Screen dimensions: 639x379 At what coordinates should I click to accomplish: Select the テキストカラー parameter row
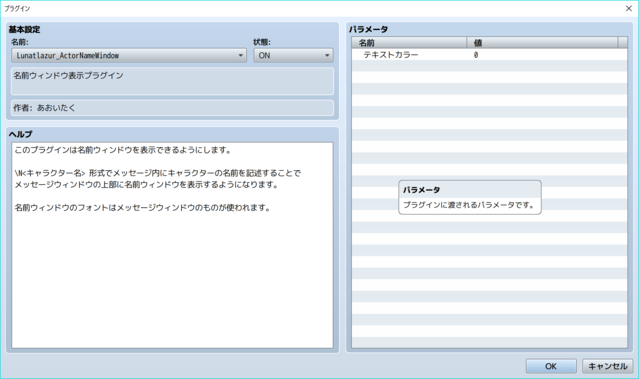point(489,55)
